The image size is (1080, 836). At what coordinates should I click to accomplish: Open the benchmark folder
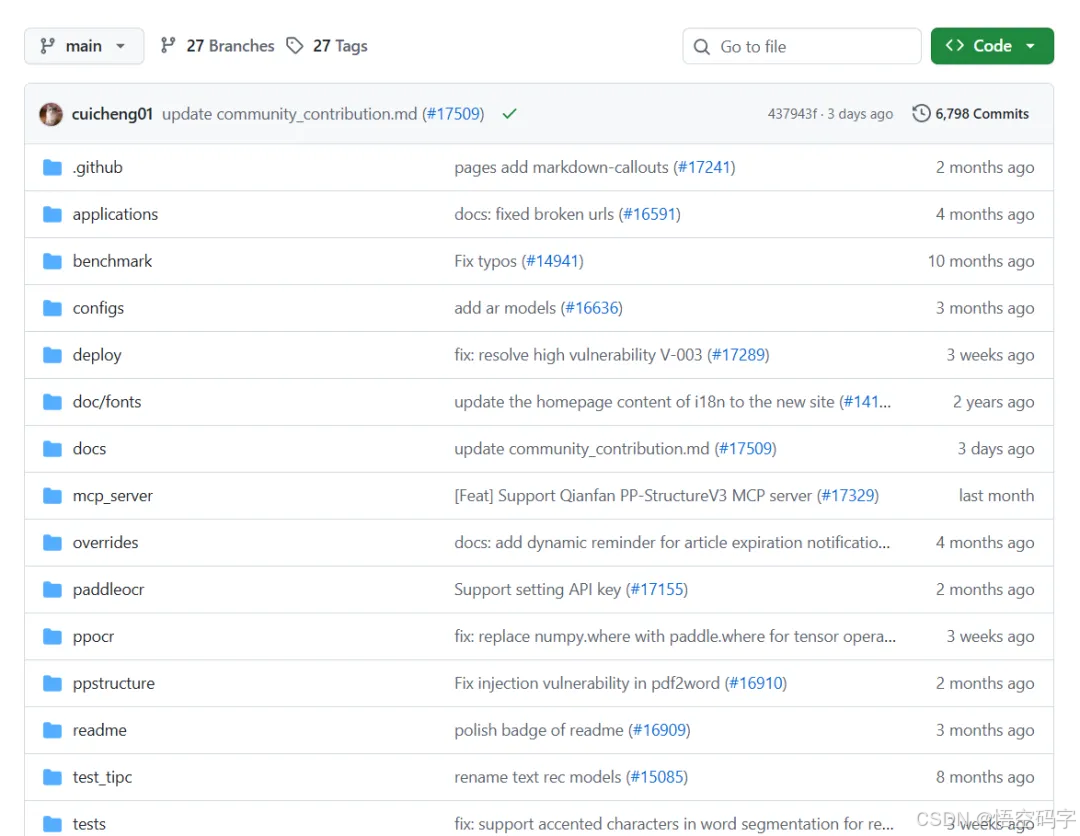pyautogui.click(x=112, y=261)
